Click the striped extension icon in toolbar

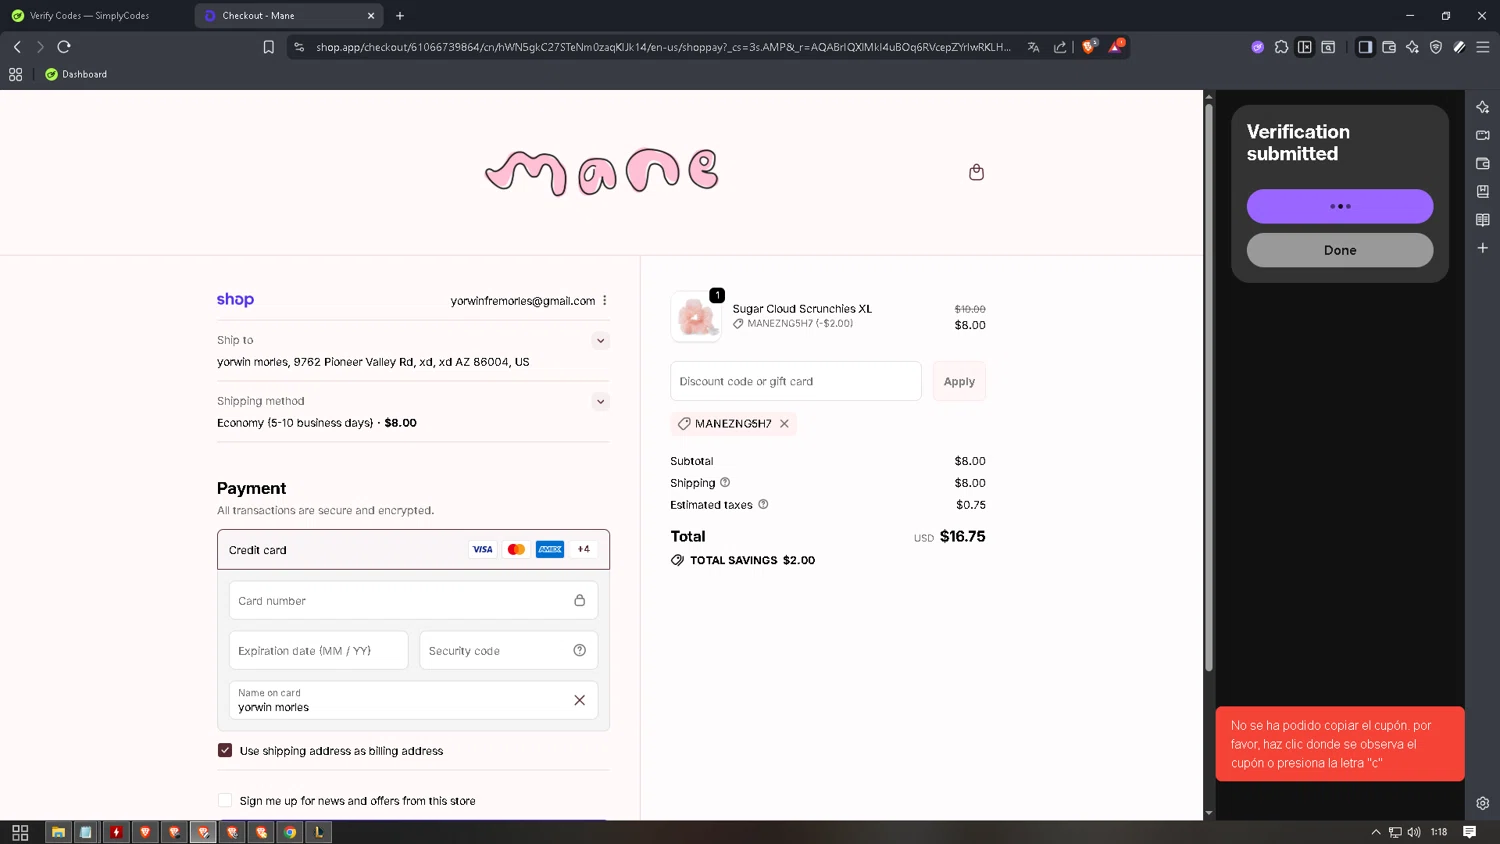[x=1459, y=47]
